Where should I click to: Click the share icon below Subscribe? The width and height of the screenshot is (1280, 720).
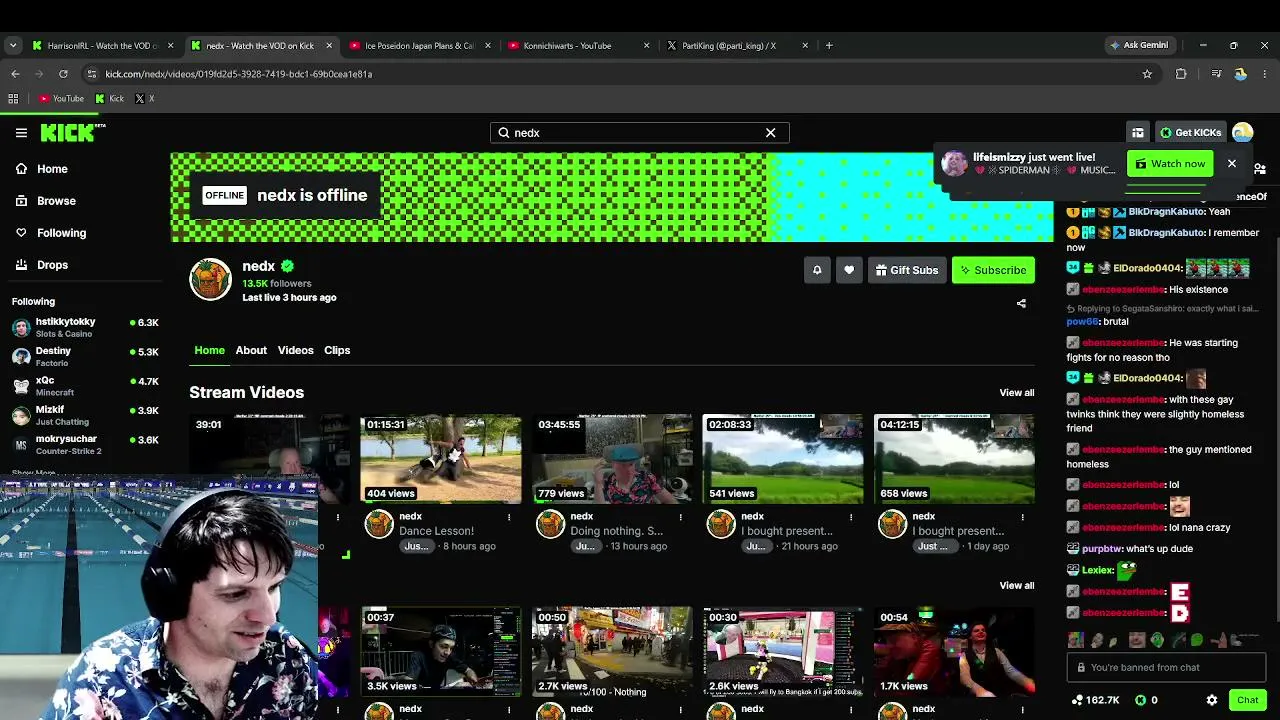point(1021,303)
